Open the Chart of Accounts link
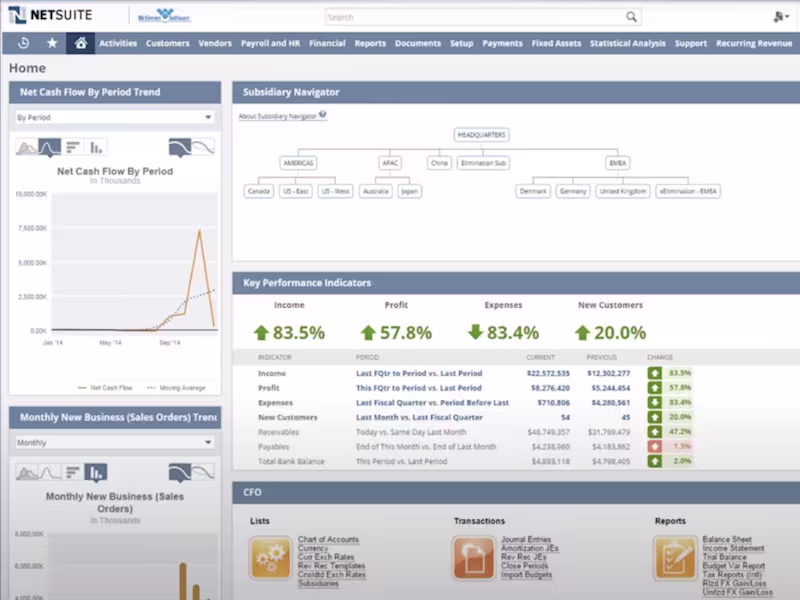 click(328, 539)
